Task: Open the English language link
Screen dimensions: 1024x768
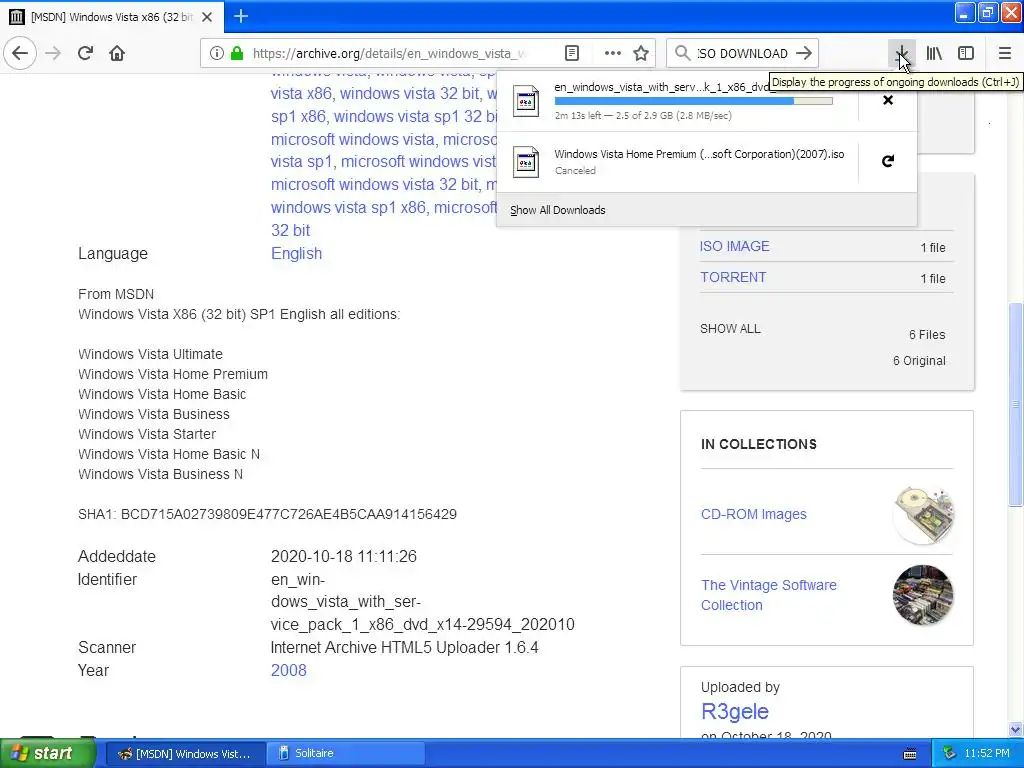Action: 296,253
